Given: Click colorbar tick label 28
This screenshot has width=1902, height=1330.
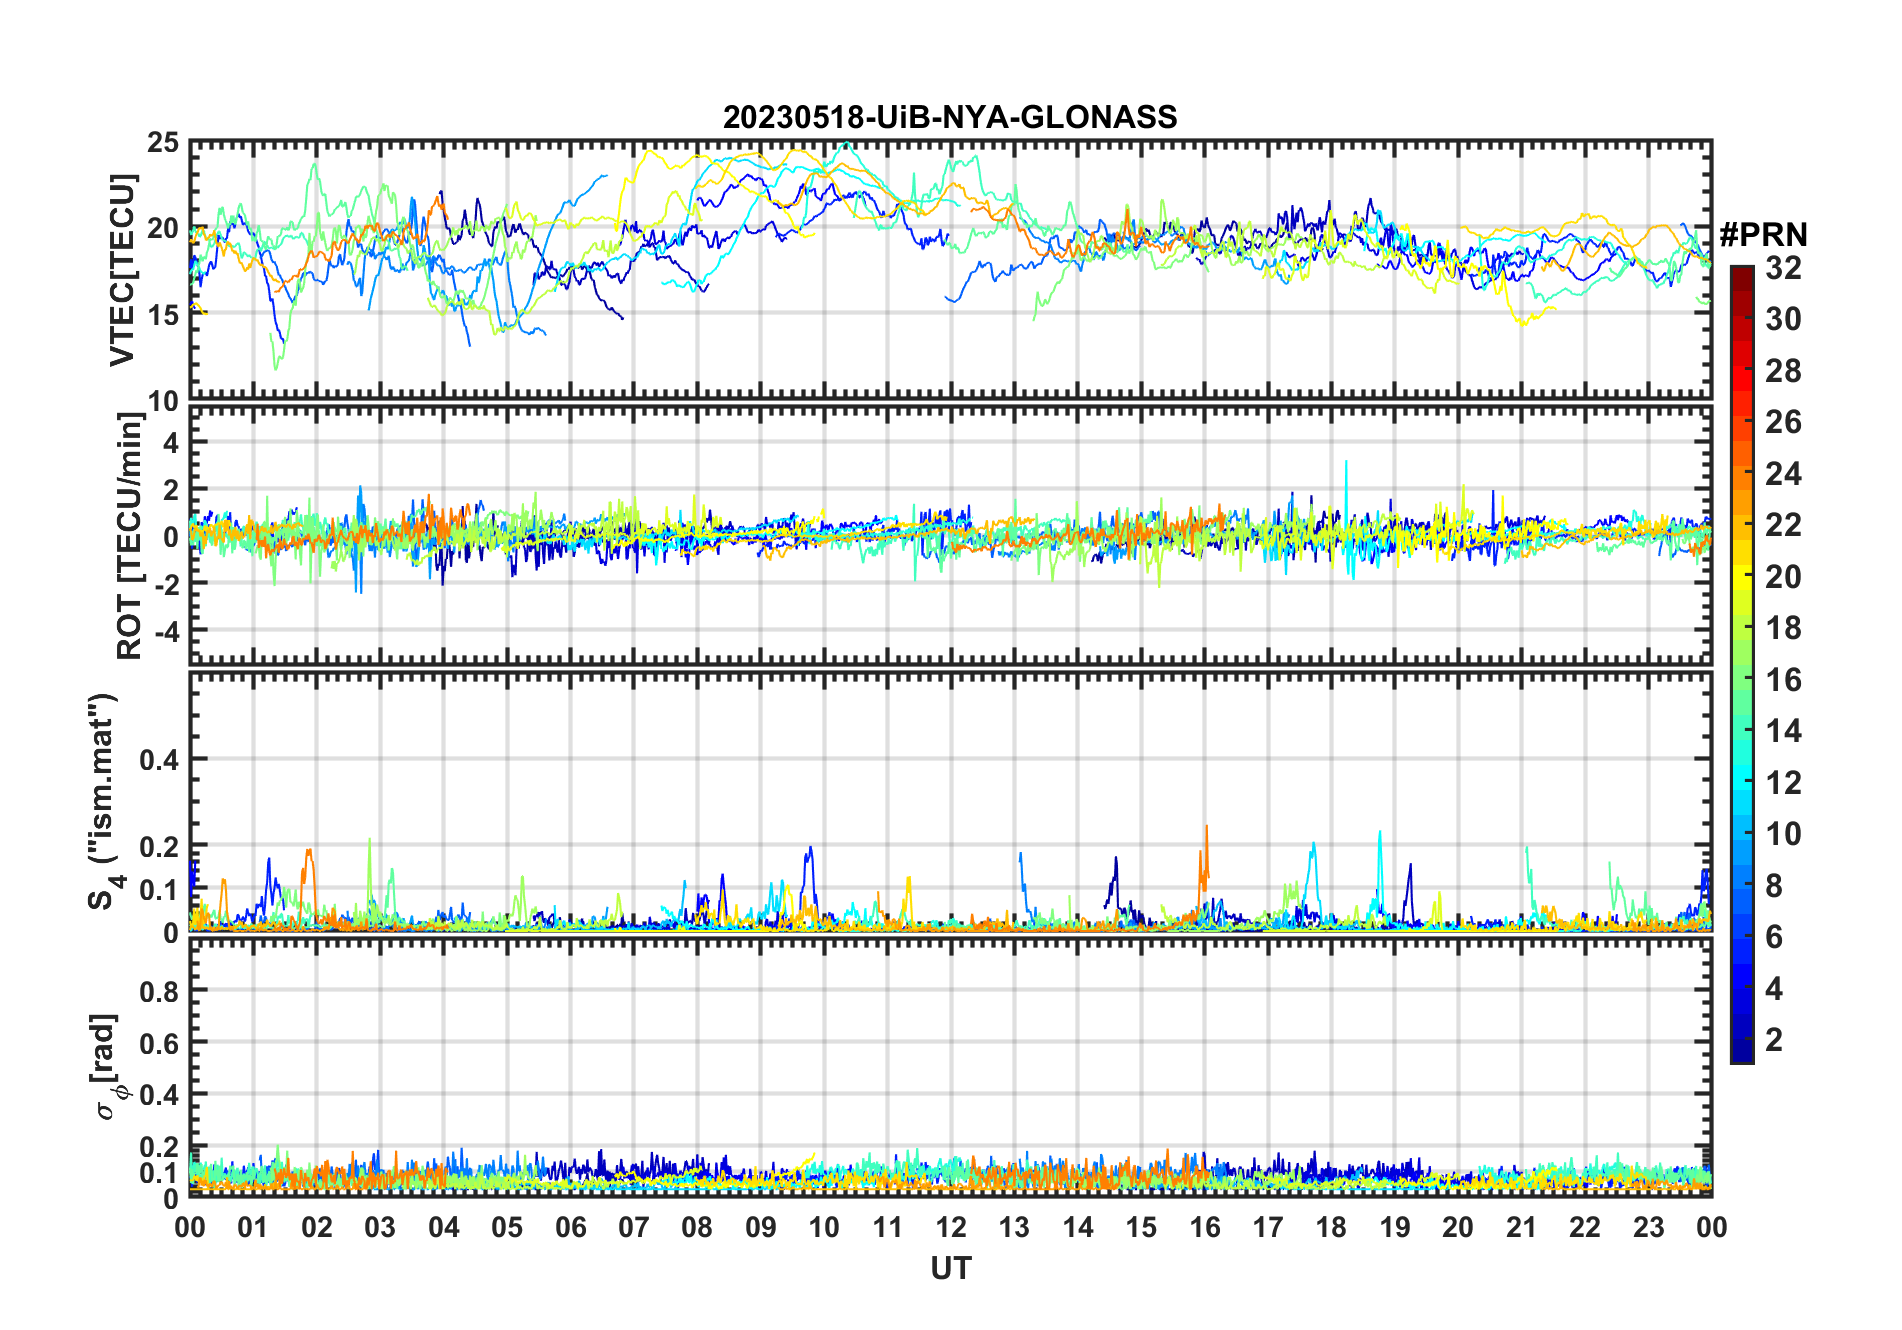Looking at the screenshot, I should click(1783, 370).
